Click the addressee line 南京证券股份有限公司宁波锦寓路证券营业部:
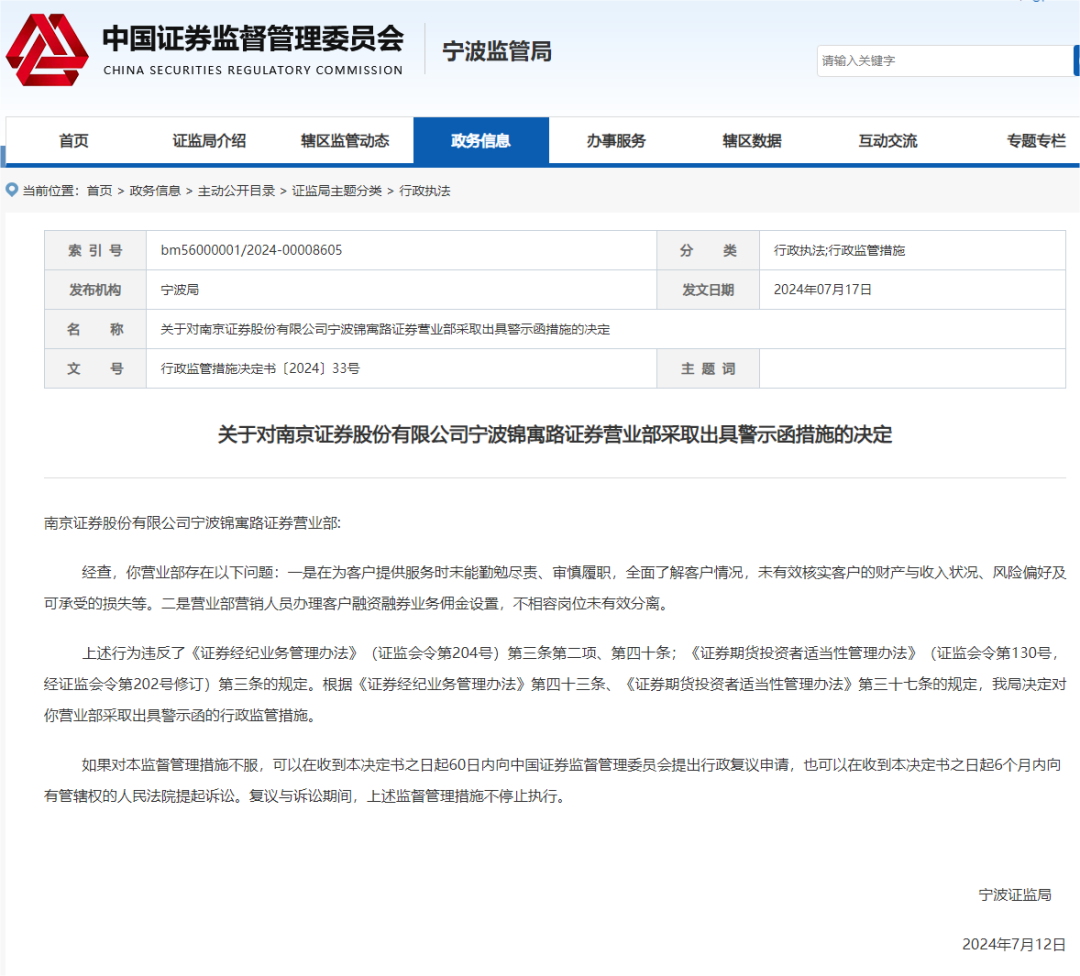Viewport: 1080px width, 976px height. pyautogui.click(x=192, y=523)
